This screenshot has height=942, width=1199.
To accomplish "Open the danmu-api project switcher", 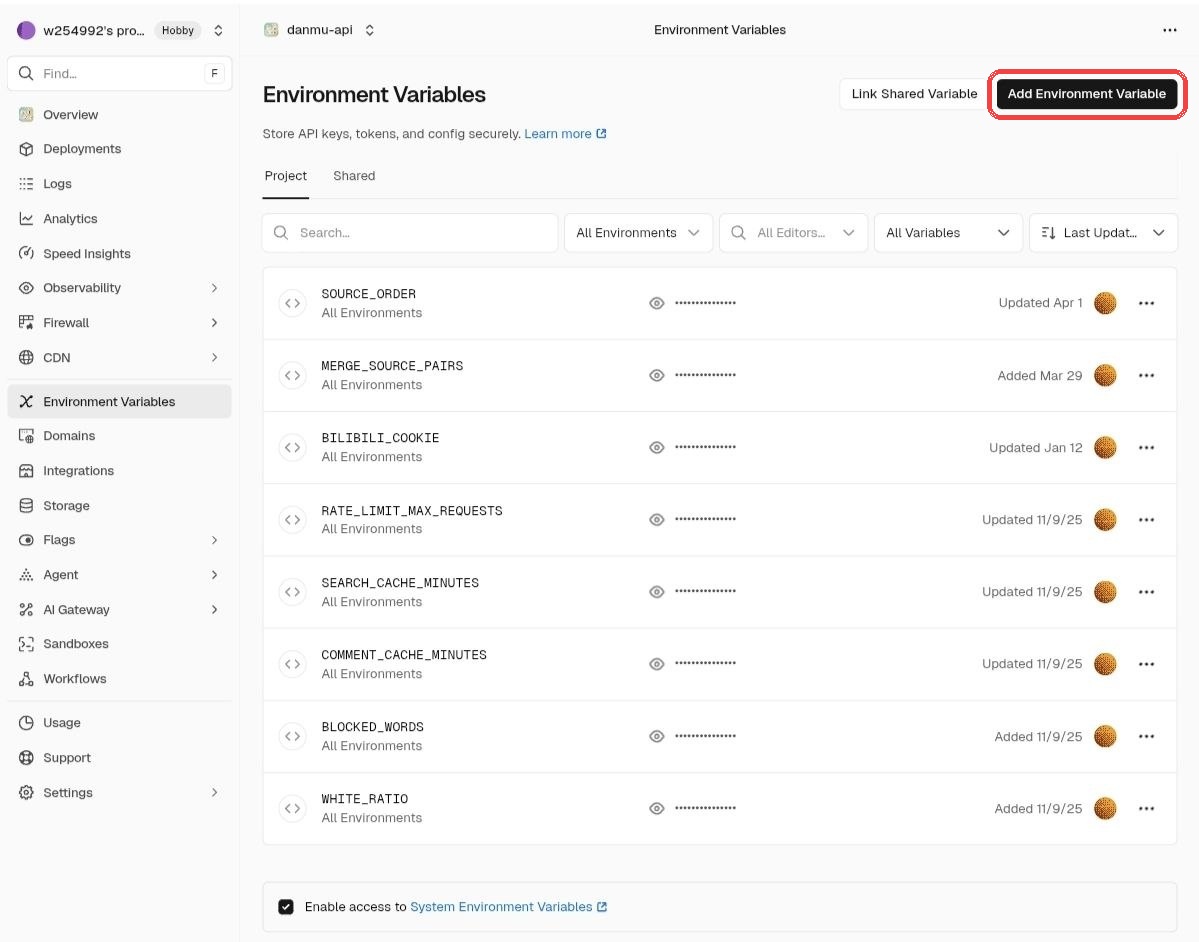I will point(369,30).
